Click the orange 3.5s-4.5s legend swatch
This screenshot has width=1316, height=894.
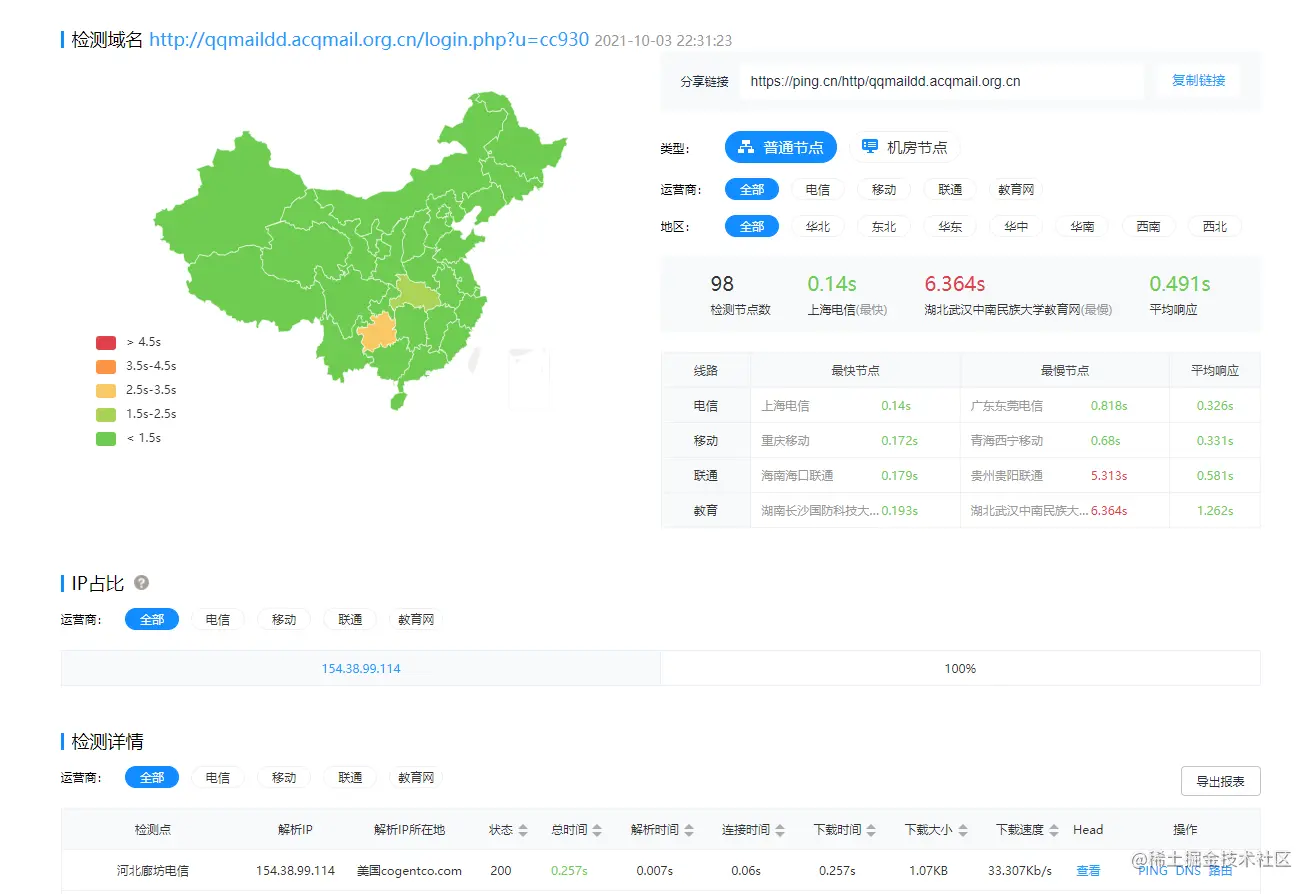coord(106,366)
